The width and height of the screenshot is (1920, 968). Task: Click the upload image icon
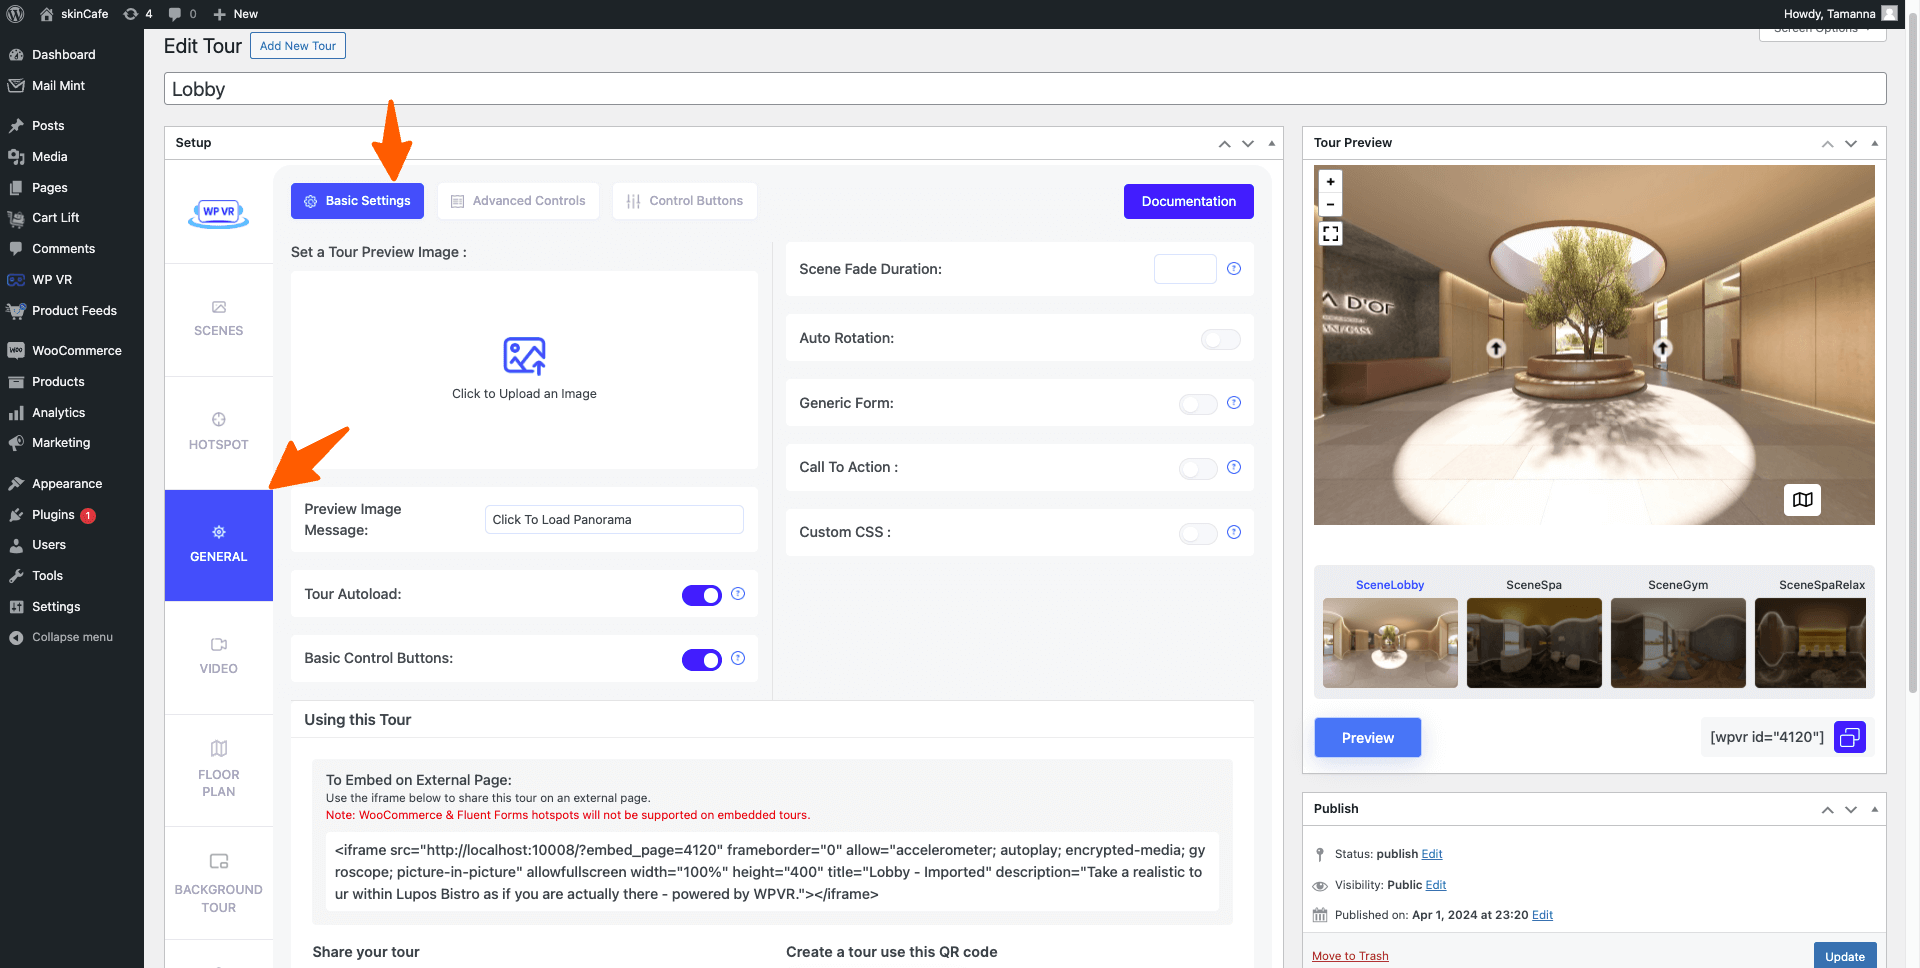[x=524, y=356]
